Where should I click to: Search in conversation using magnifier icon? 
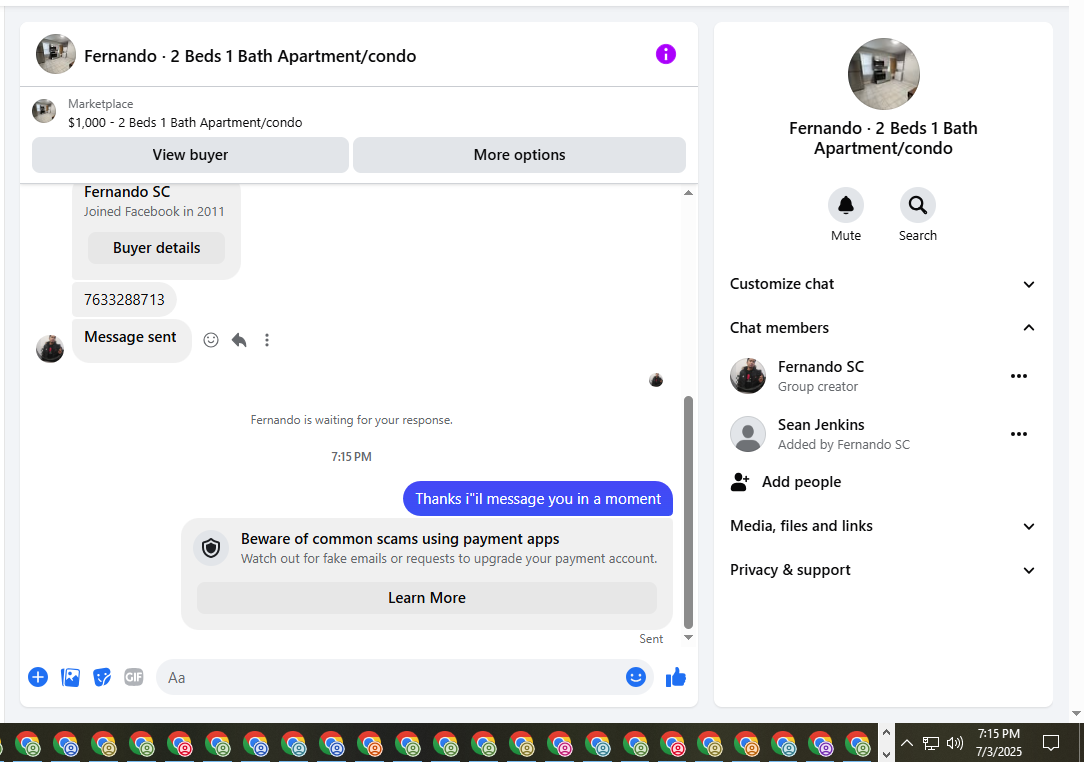pyautogui.click(x=917, y=205)
